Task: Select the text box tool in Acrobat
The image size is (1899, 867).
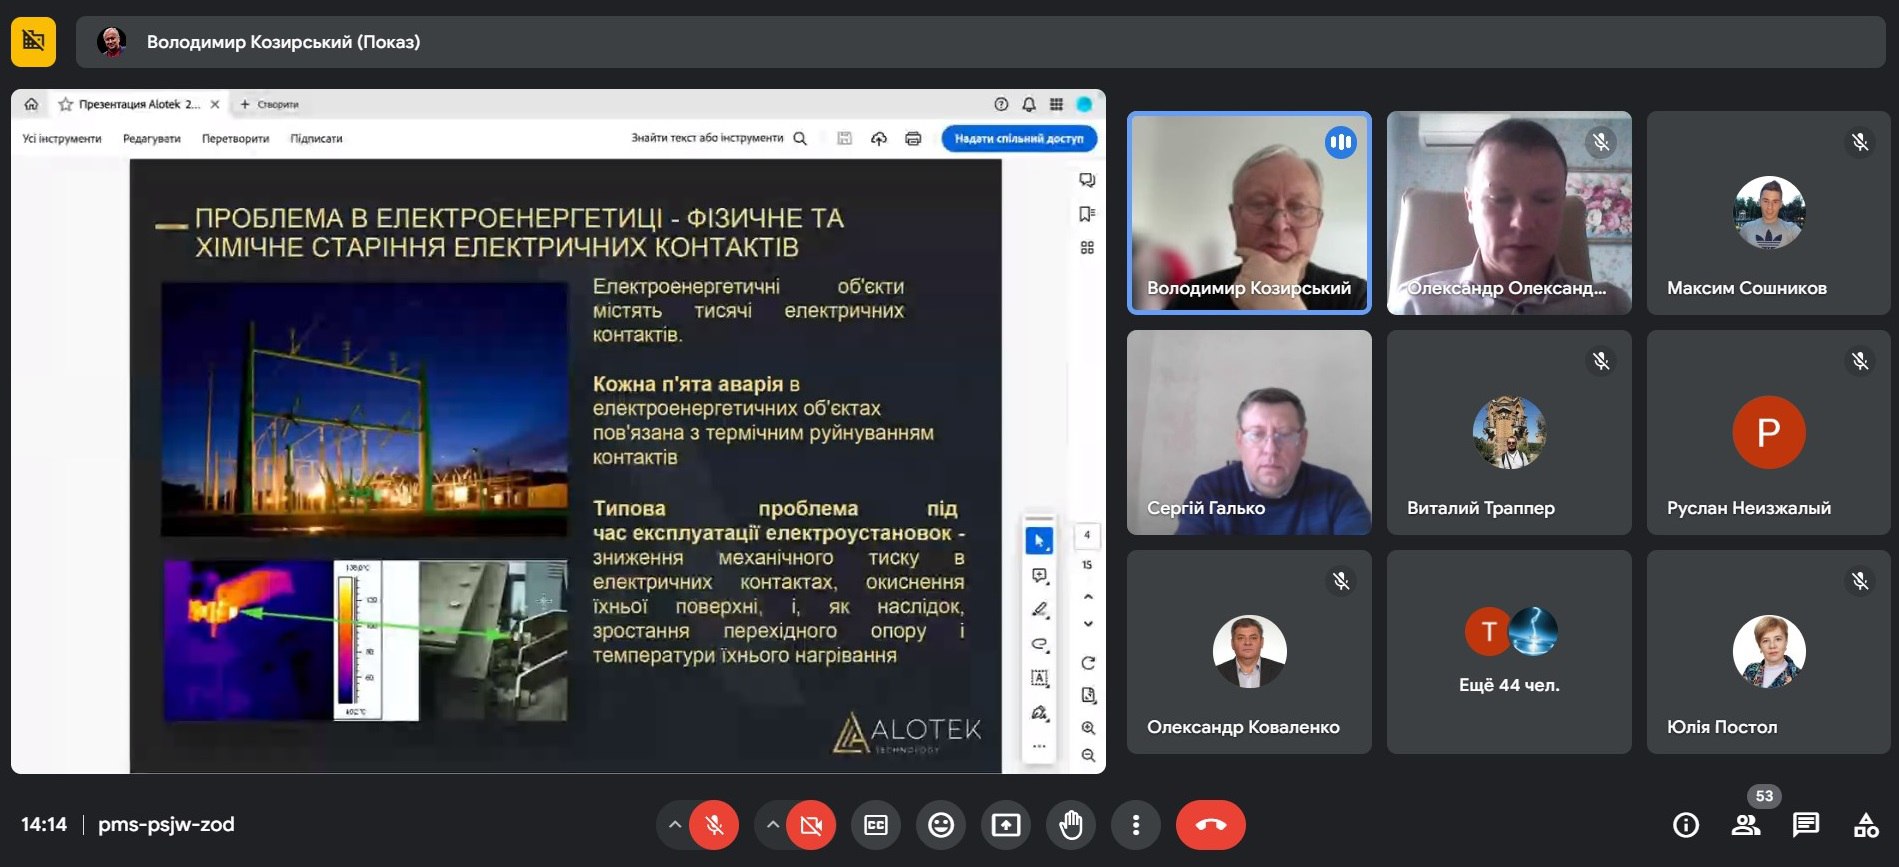Action: (1039, 678)
